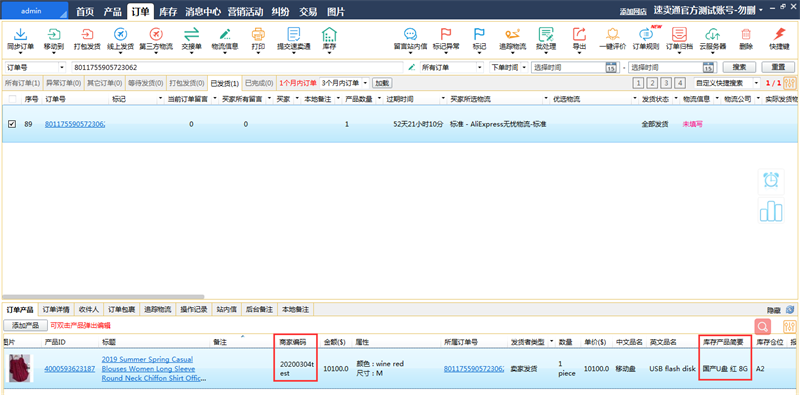800x395 pixels.
Task: Open order number link in row 89
Action: click(75, 124)
